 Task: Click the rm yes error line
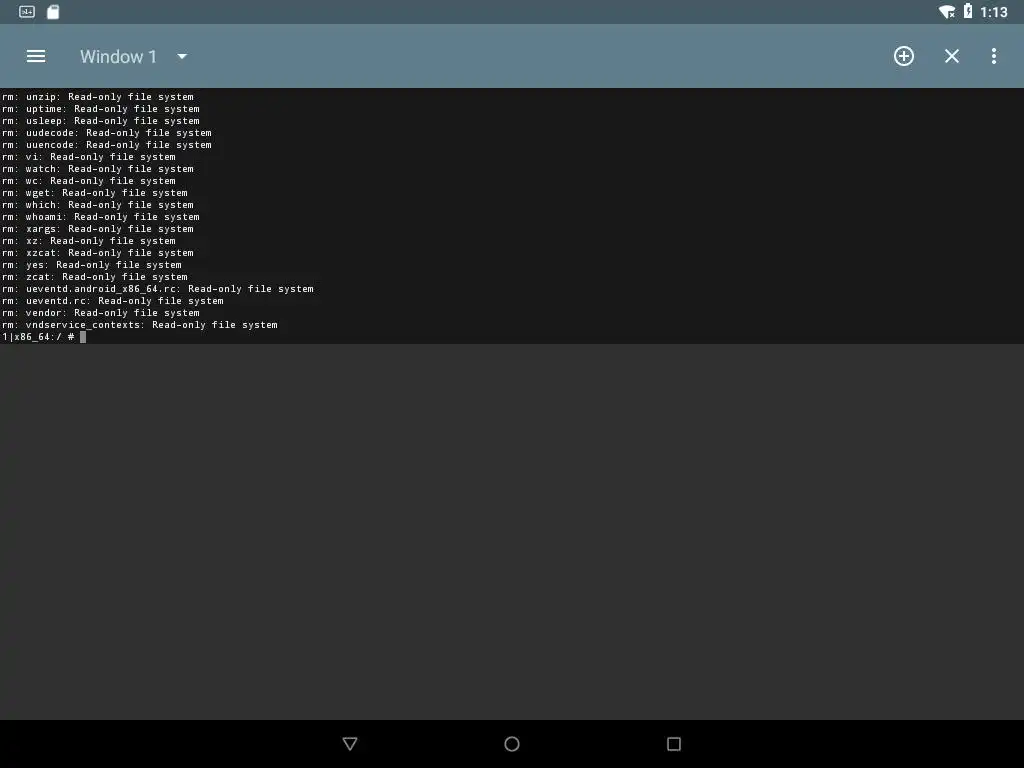click(x=92, y=264)
